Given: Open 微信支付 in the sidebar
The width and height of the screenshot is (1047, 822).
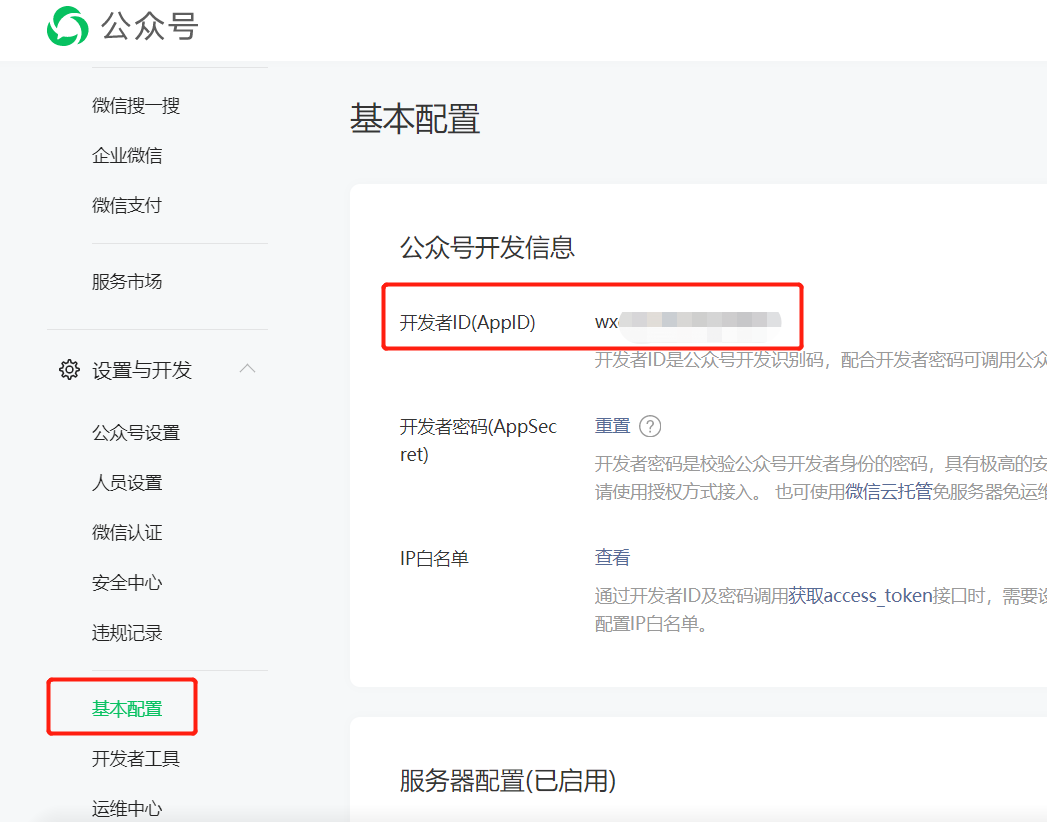Looking at the screenshot, I should [x=127, y=206].
